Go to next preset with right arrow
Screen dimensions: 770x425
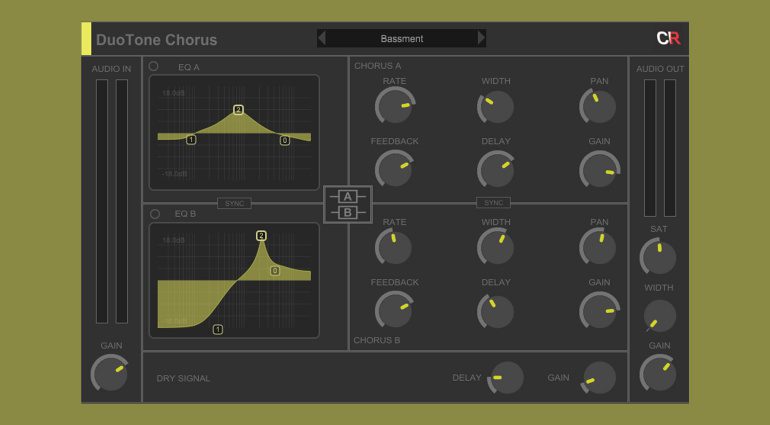coord(481,38)
